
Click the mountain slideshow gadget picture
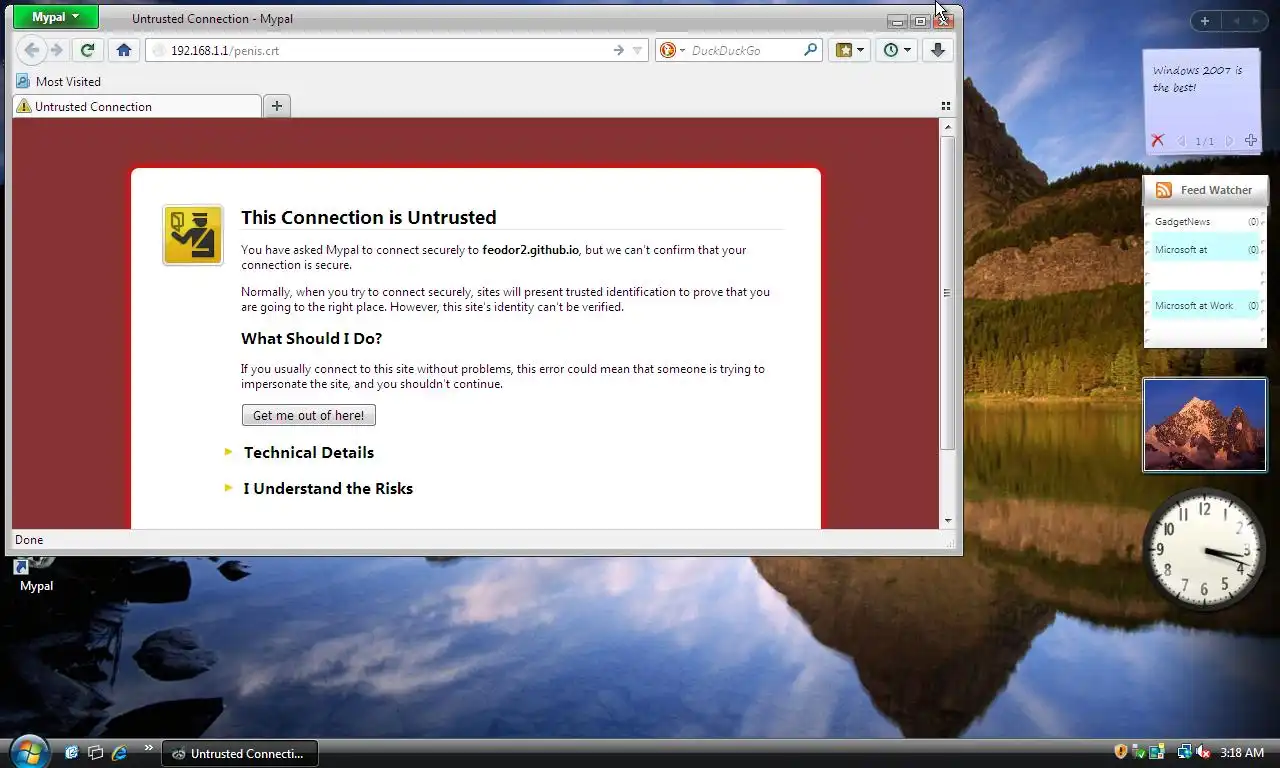click(1205, 425)
